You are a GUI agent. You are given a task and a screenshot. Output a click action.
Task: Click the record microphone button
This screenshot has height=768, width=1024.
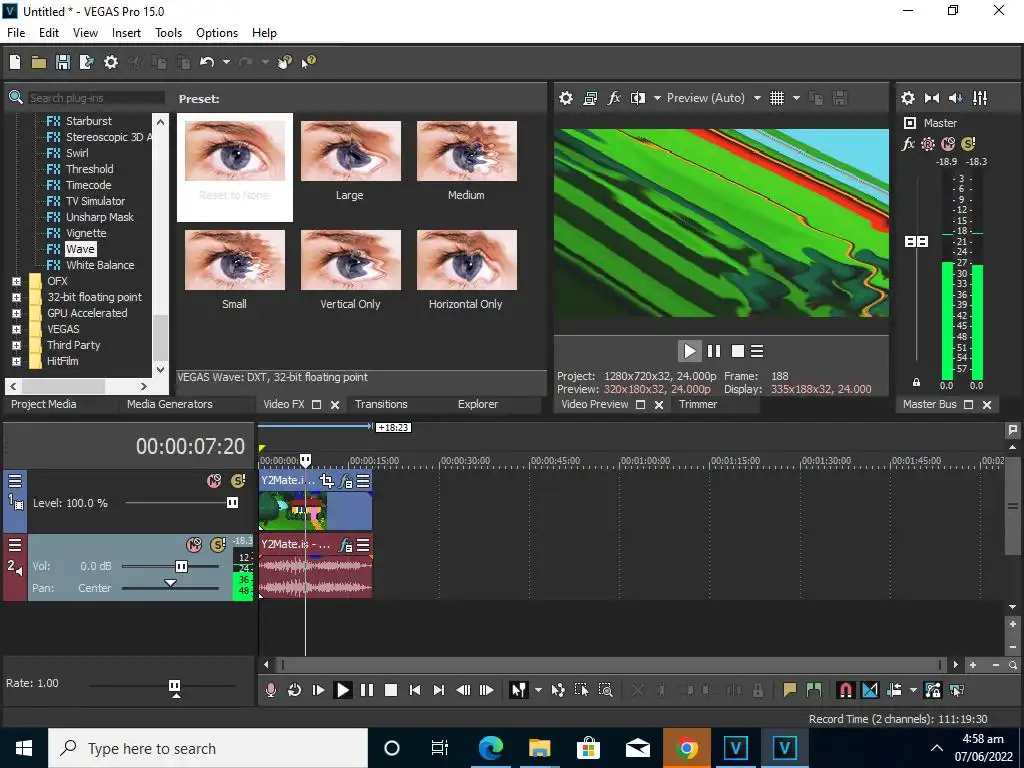pyautogui.click(x=270, y=690)
